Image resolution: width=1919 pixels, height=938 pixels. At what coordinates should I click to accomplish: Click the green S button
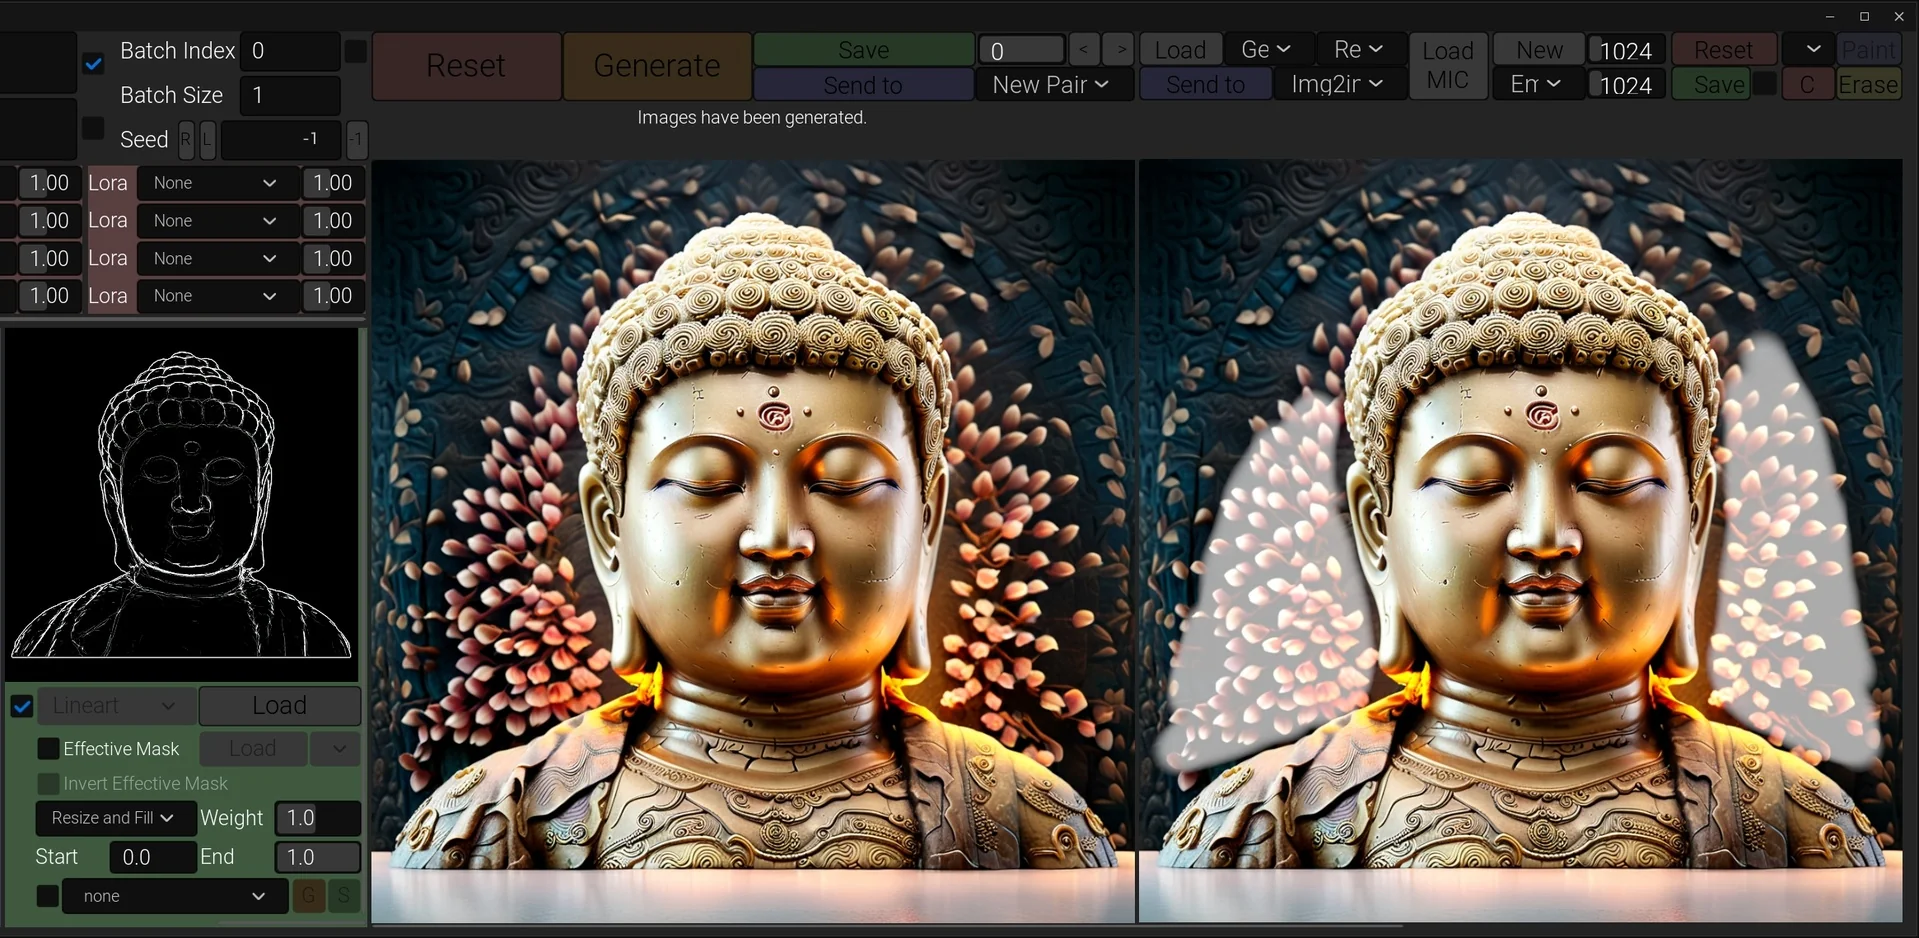tap(344, 896)
